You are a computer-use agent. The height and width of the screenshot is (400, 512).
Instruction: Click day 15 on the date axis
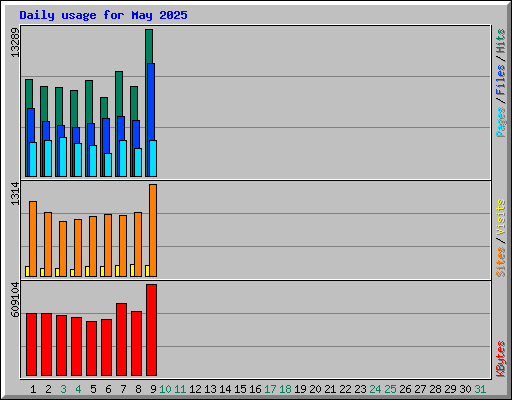[x=240, y=389]
